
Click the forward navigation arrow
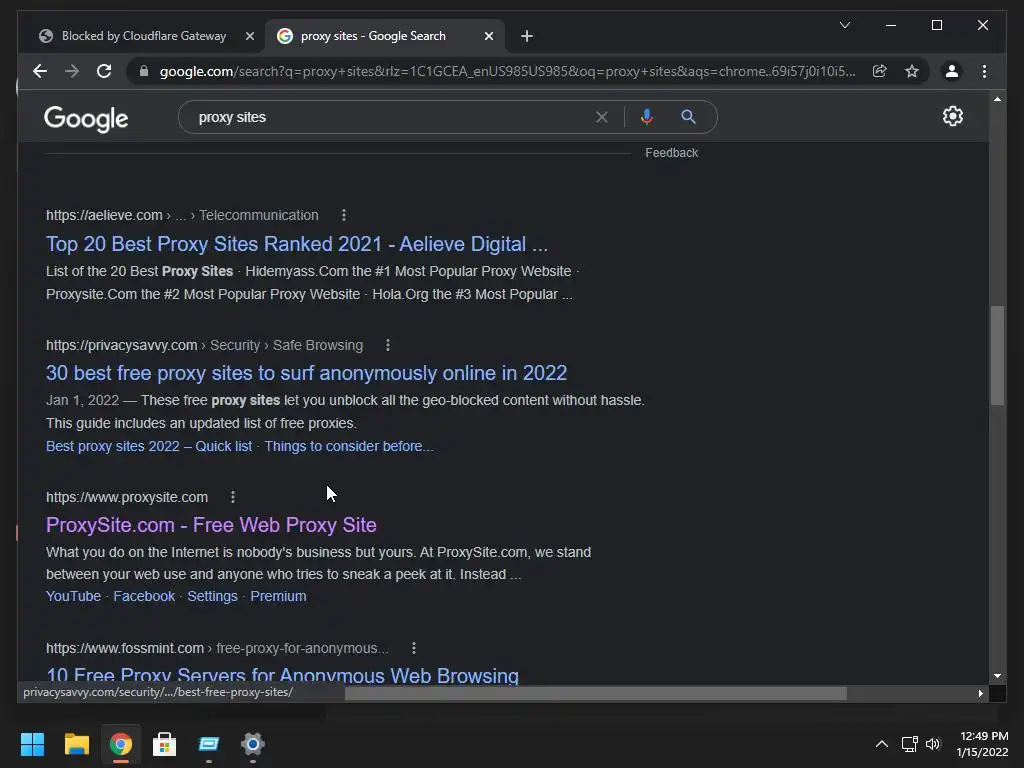72,71
